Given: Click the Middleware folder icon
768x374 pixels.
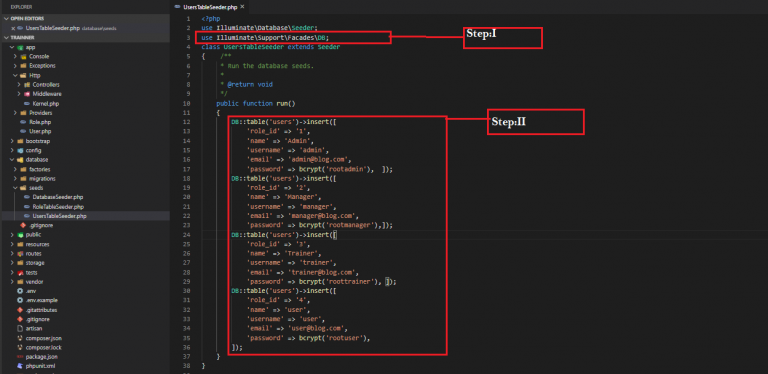Looking at the screenshot, I should tap(27, 94).
